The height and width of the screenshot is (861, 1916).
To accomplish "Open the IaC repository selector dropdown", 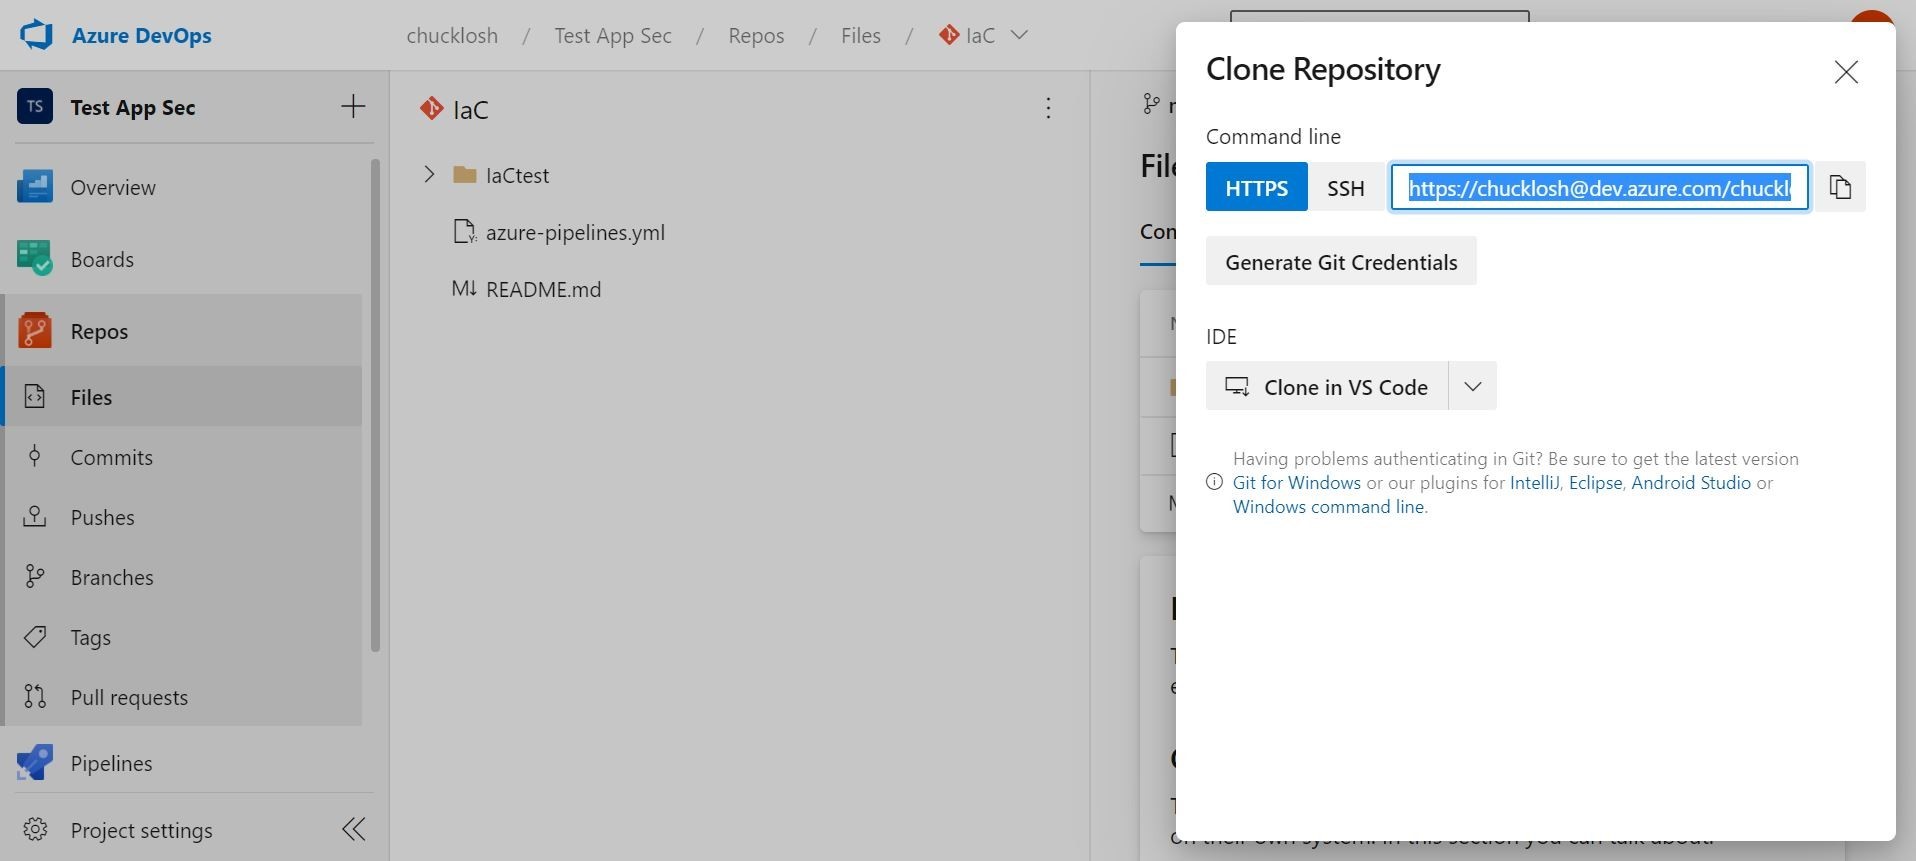I will 1019,35.
